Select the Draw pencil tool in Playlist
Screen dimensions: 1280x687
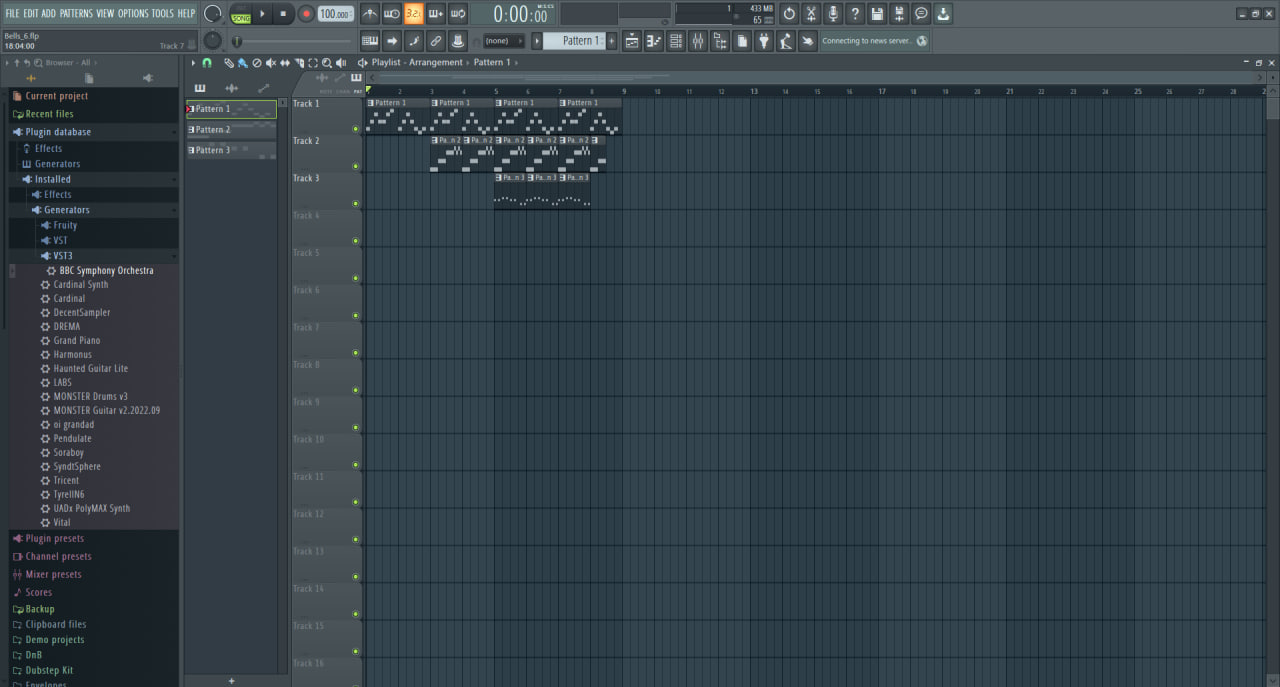click(x=228, y=63)
